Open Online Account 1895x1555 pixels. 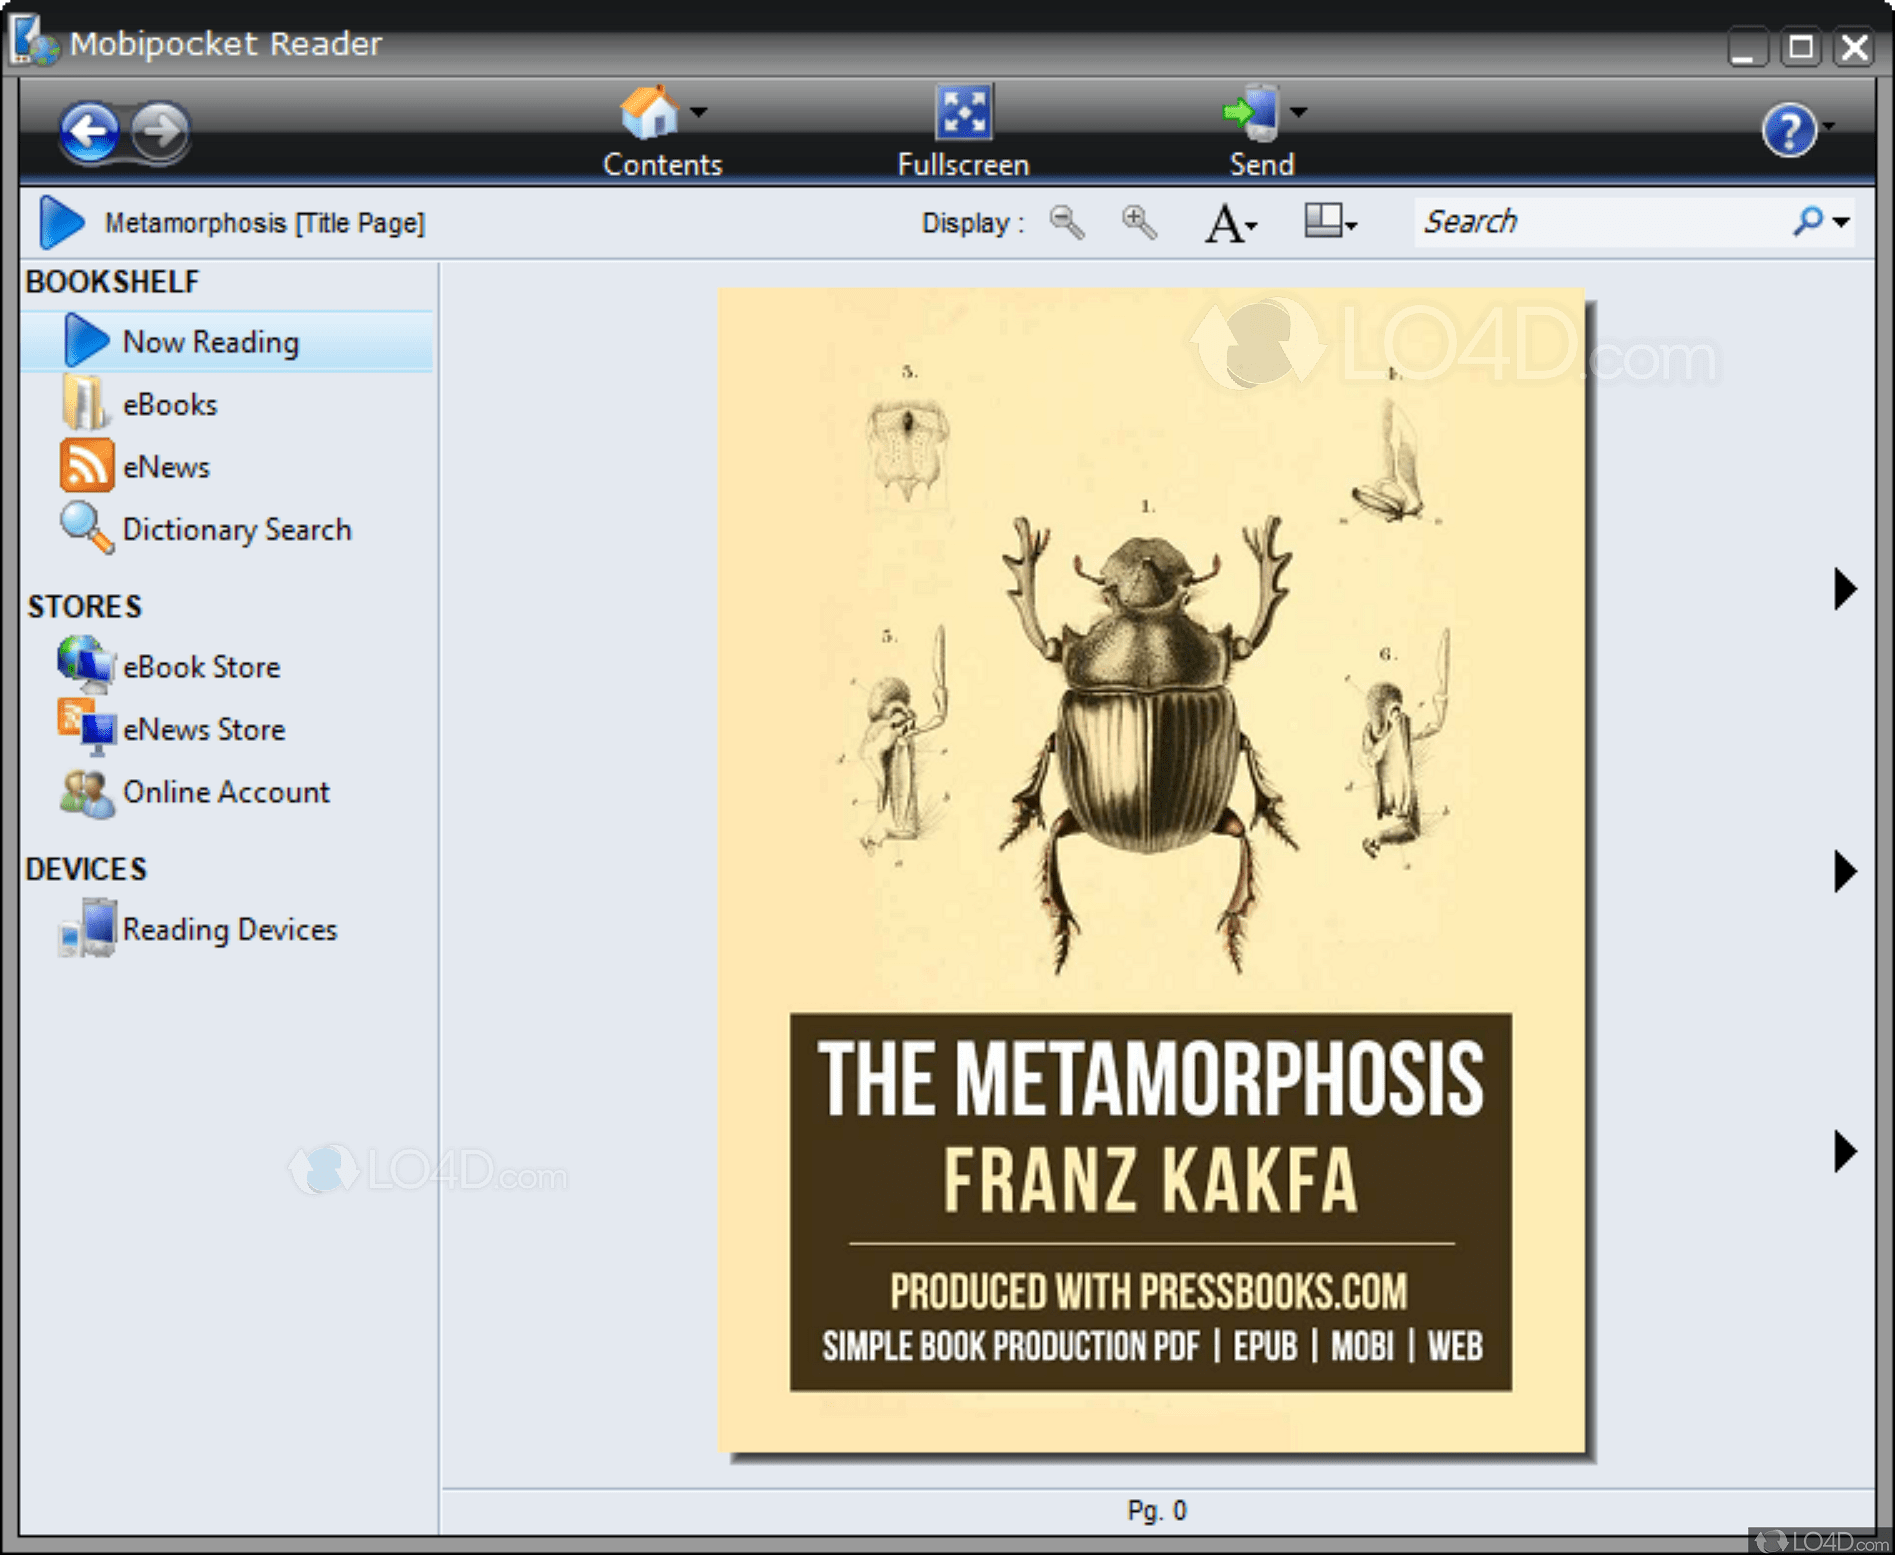tap(226, 792)
